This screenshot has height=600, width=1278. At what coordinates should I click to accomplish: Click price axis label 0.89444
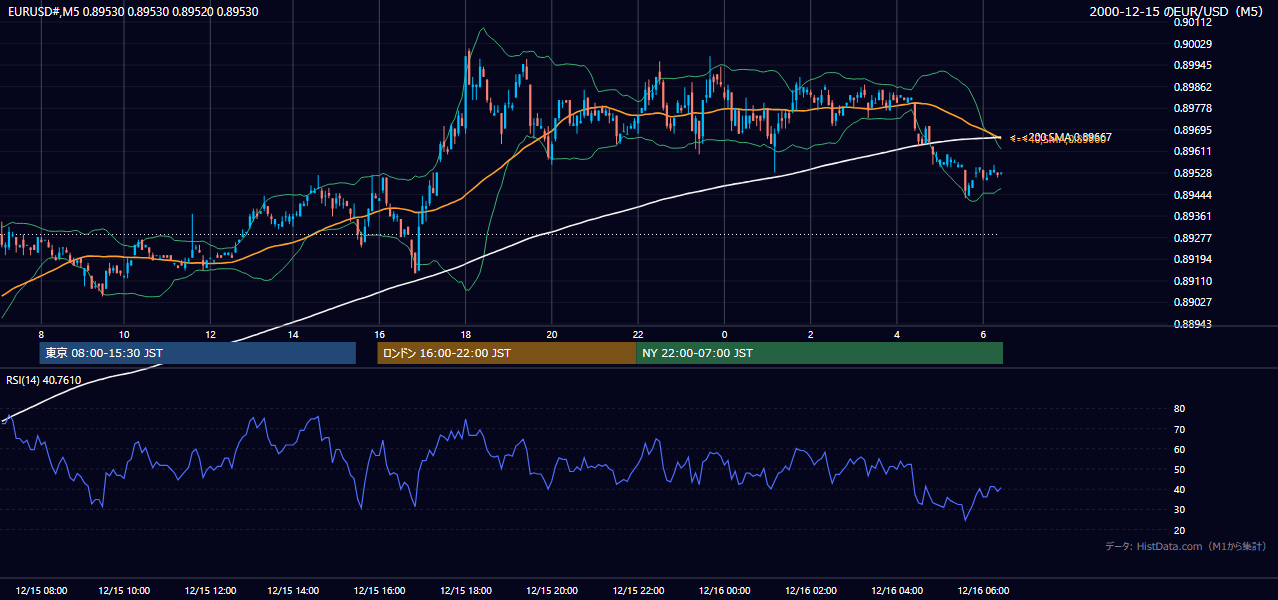point(1193,195)
